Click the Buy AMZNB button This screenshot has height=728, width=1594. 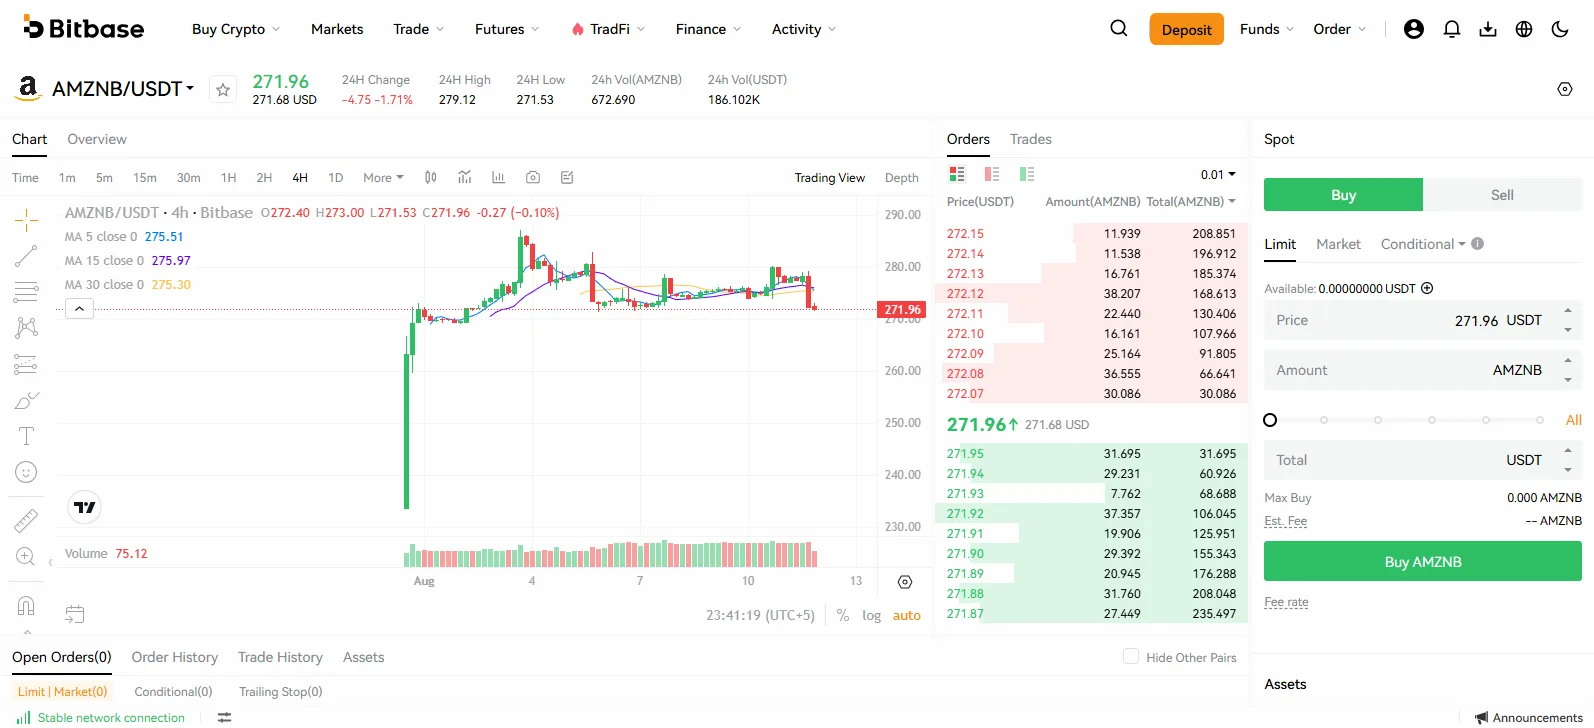1423,562
